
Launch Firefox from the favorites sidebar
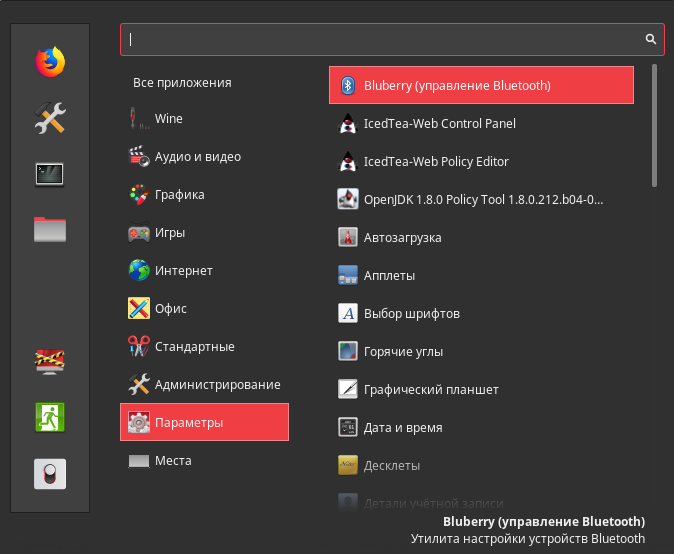click(50, 62)
